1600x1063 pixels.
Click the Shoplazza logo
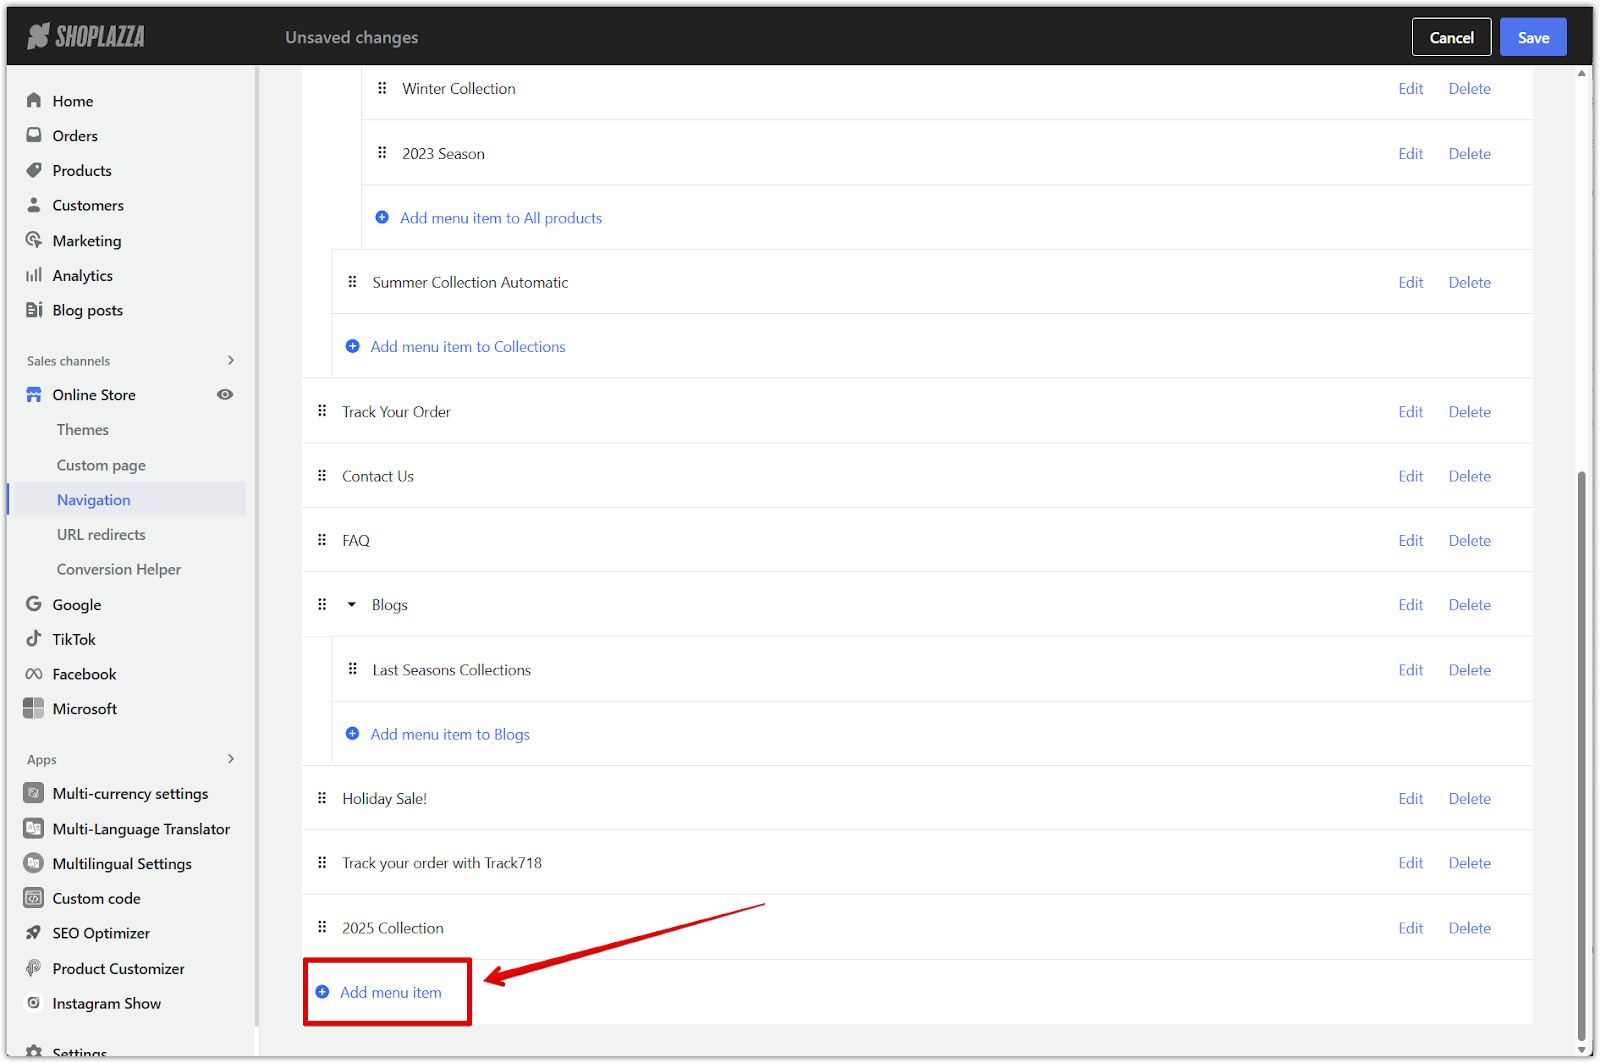click(x=86, y=37)
